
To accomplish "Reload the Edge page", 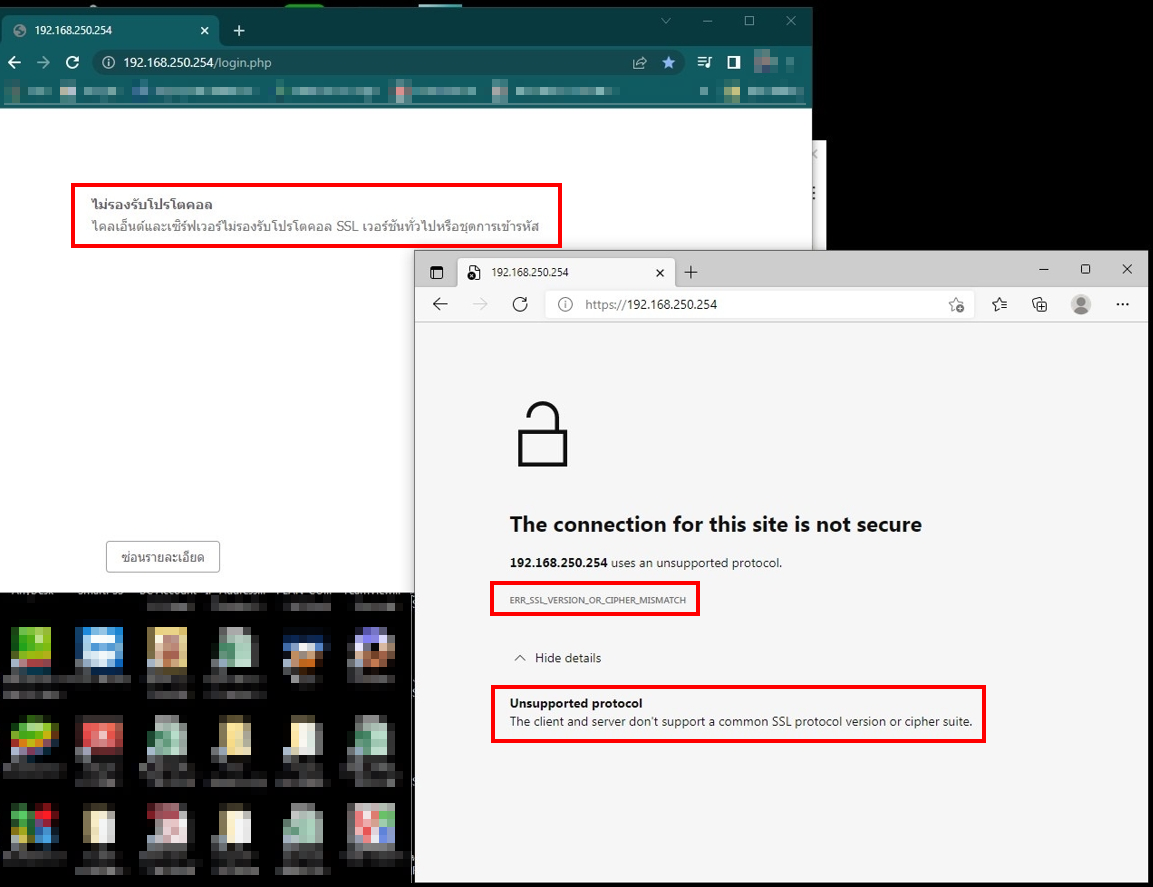I will 520,304.
